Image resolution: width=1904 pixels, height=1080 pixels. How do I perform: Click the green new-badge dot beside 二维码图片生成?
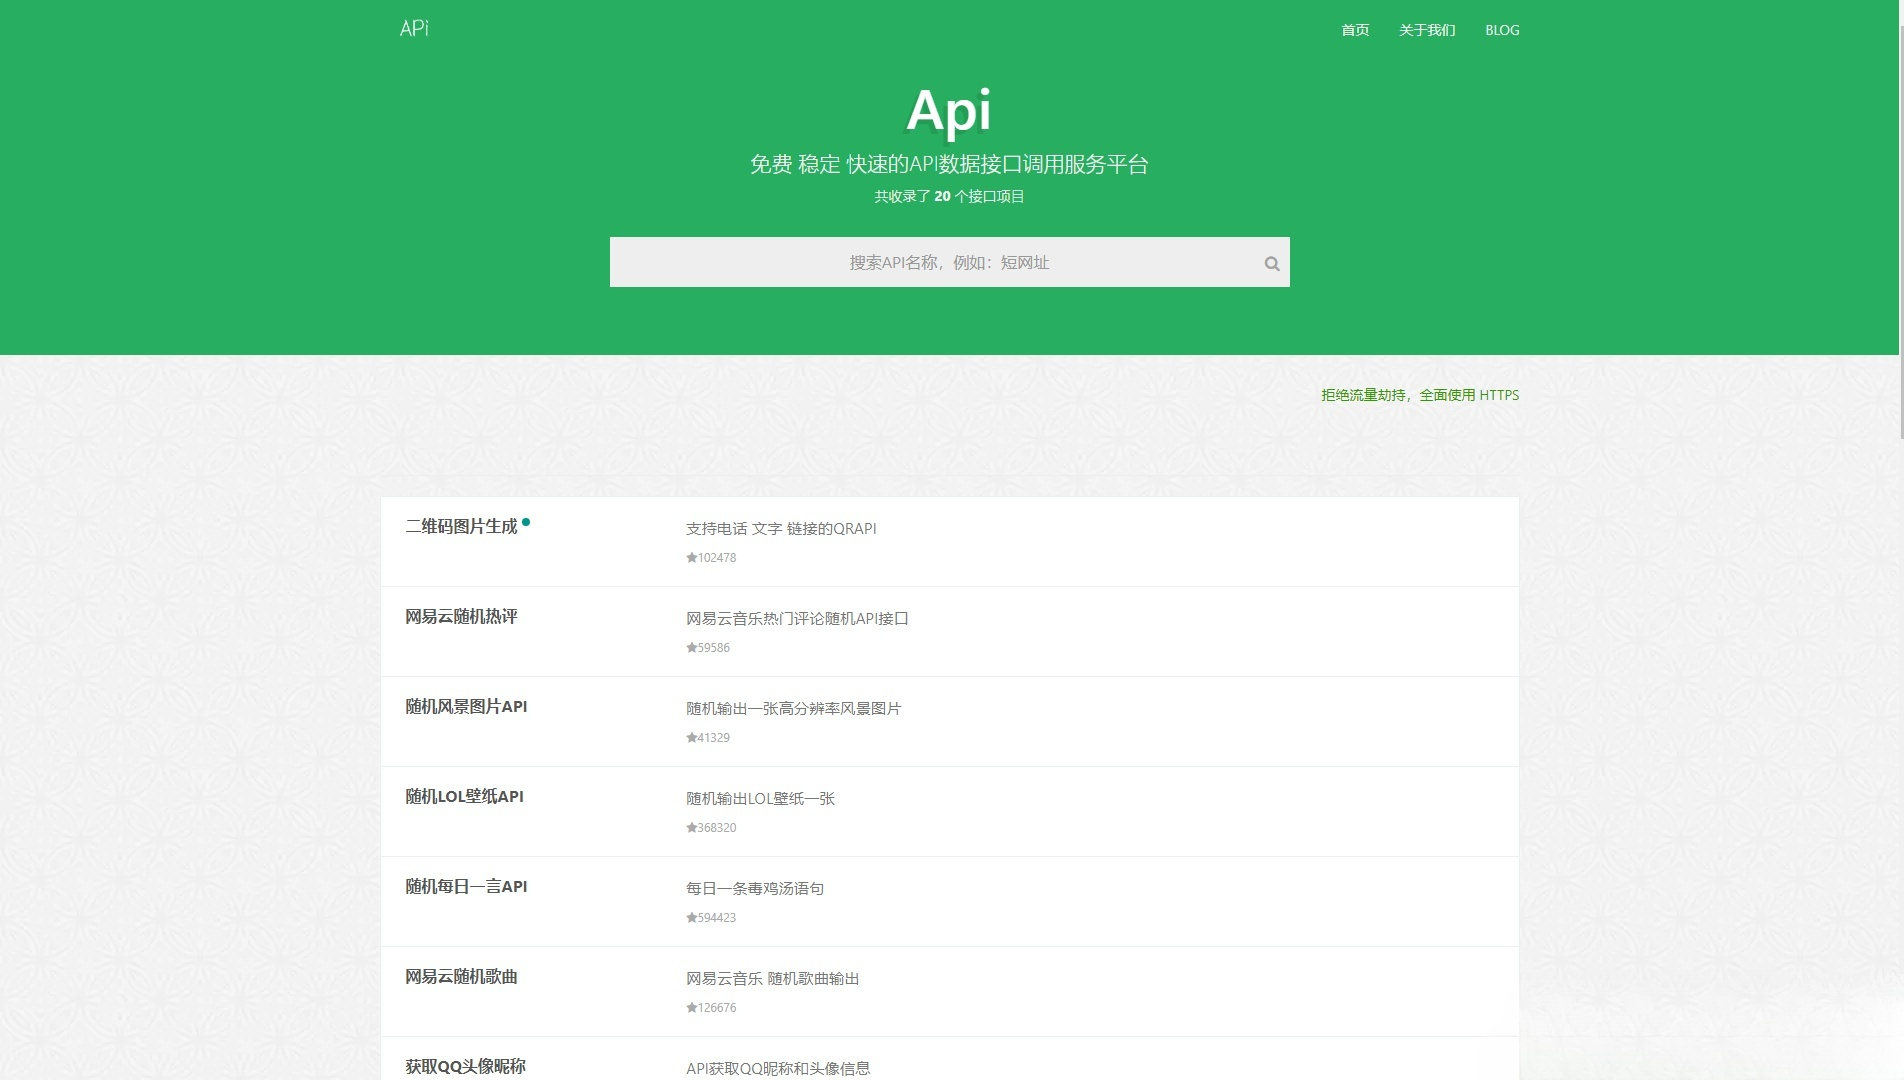click(528, 521)
